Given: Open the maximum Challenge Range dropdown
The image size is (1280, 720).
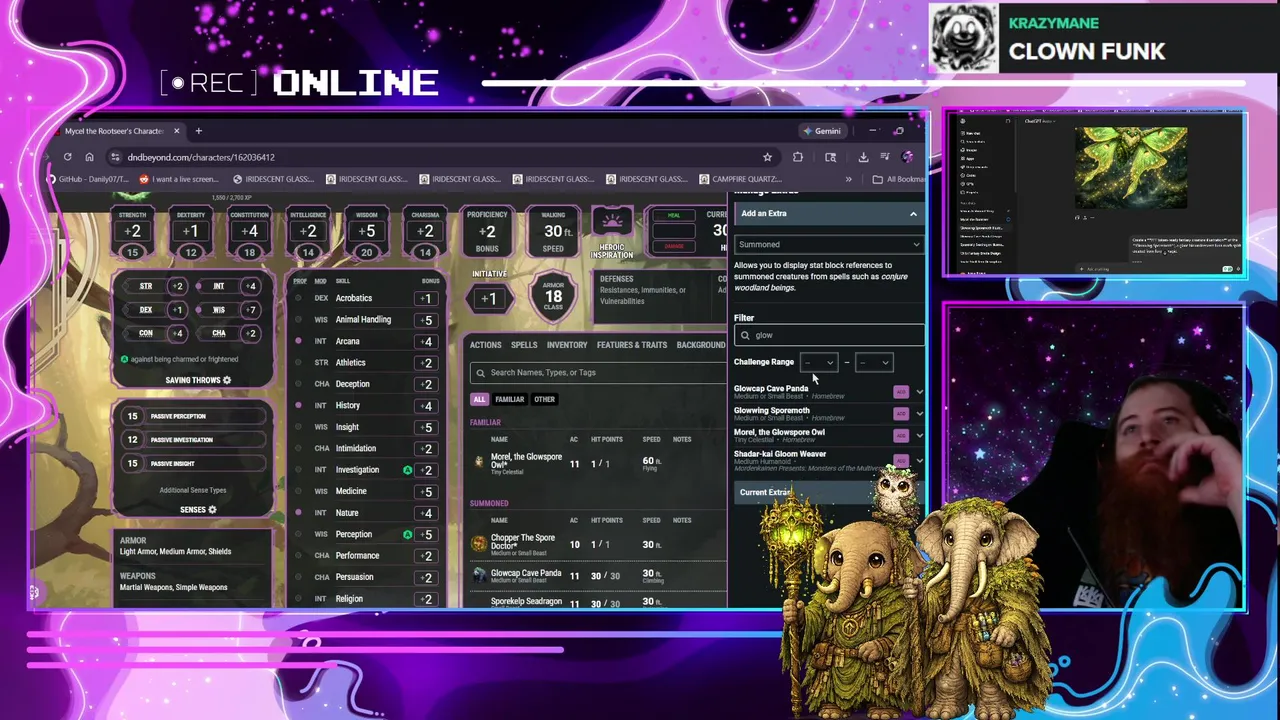Looking at the screenshot, I should coord(874,362).
